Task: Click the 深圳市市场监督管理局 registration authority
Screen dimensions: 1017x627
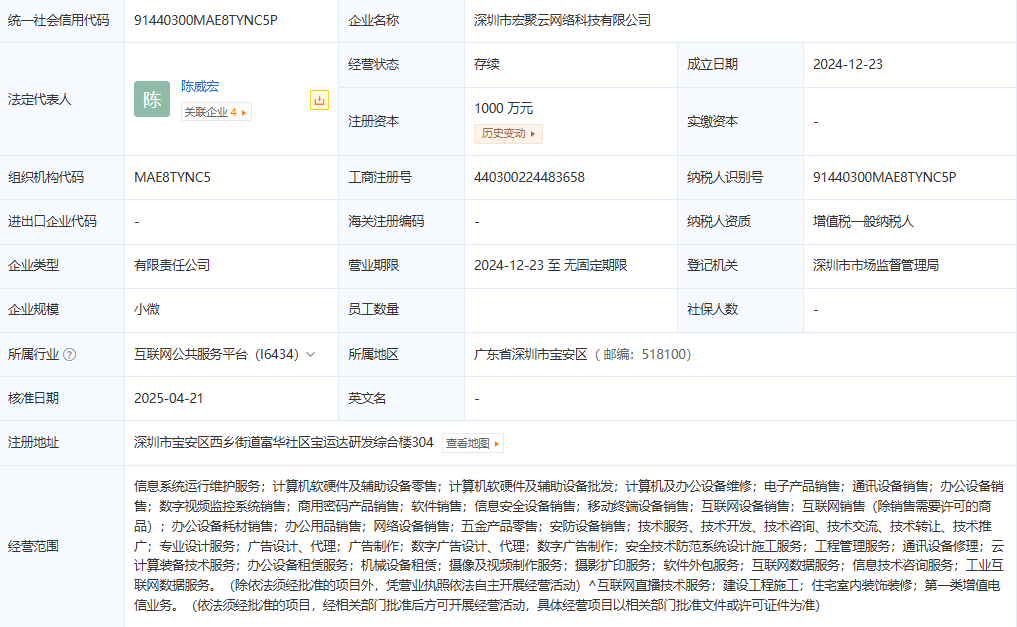Action: tap(876, 265)
